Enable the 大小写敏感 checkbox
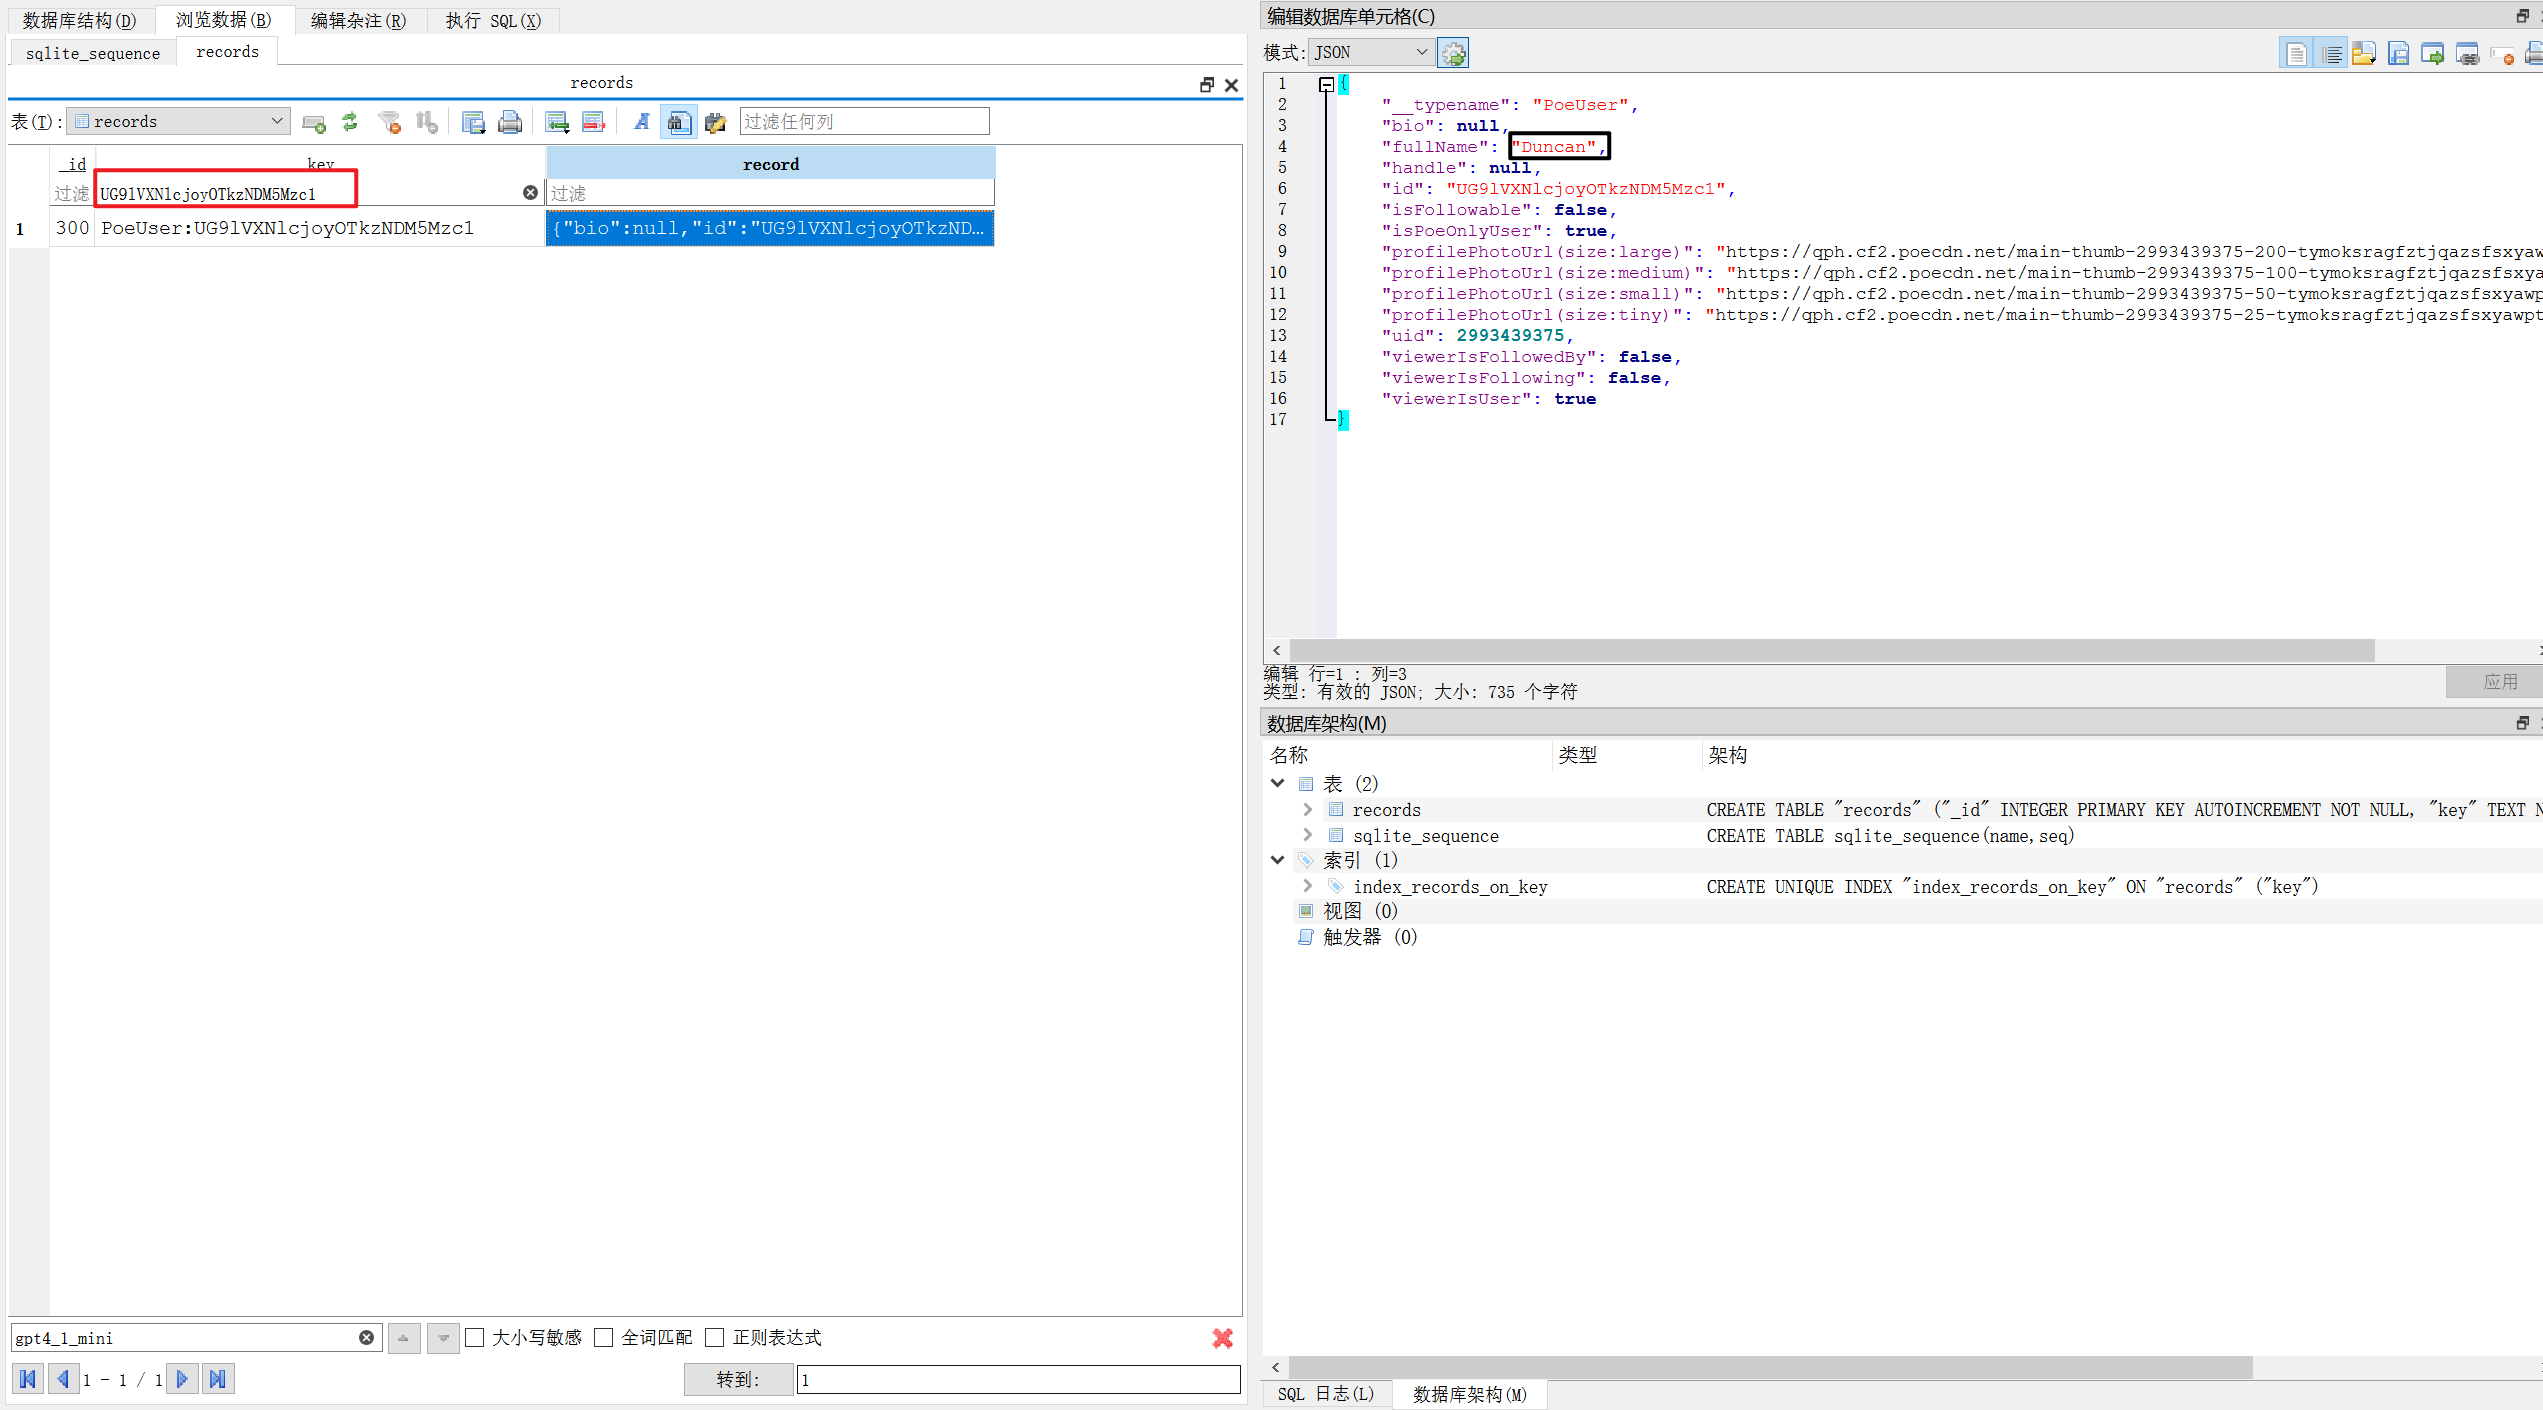This screenshot has width=2543, height=1410. pyautogui.click(x=475, y=1338)
